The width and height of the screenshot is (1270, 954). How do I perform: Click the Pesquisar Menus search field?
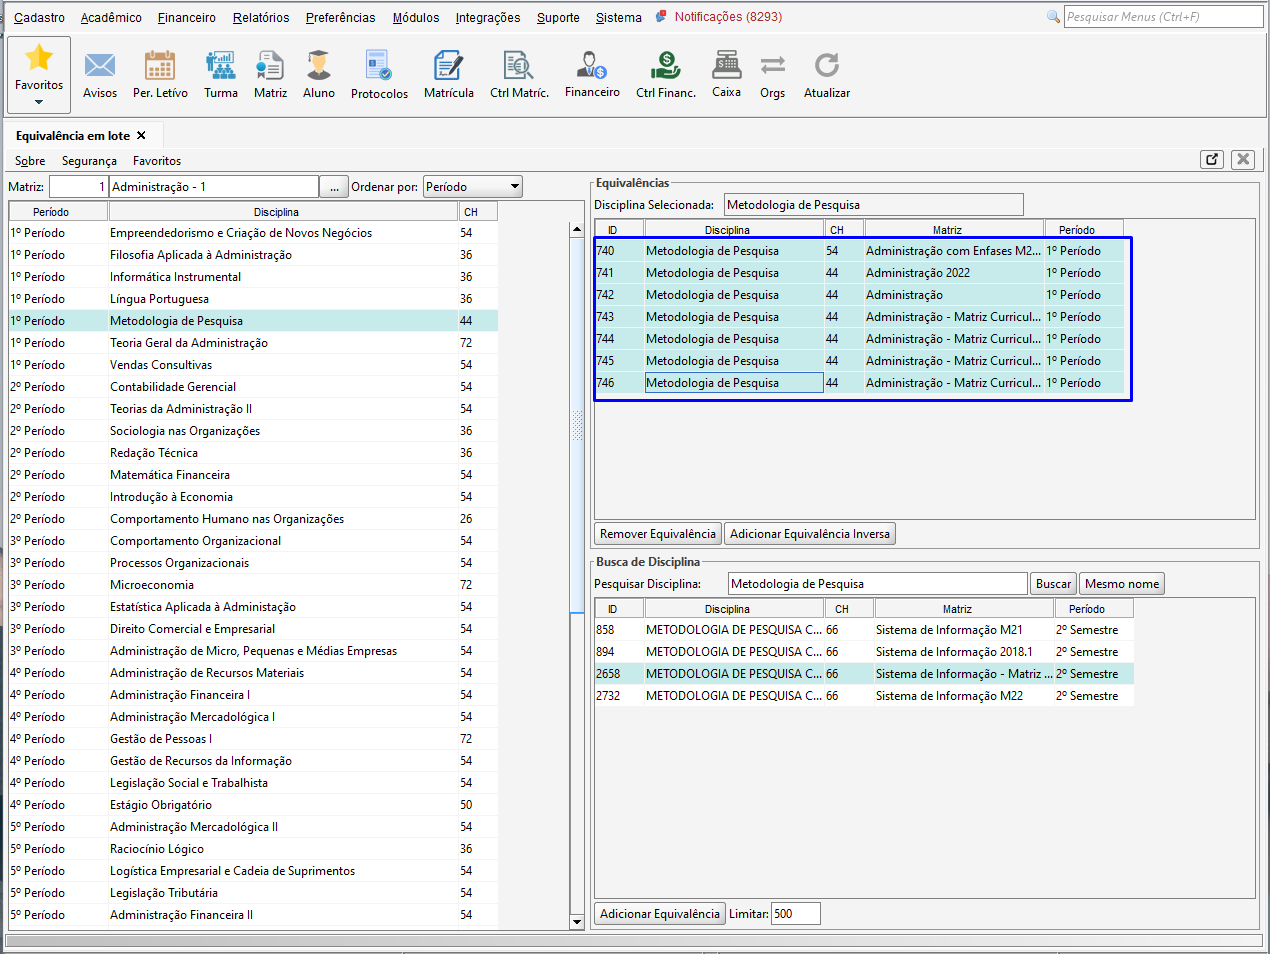[x=1163, y=17]
